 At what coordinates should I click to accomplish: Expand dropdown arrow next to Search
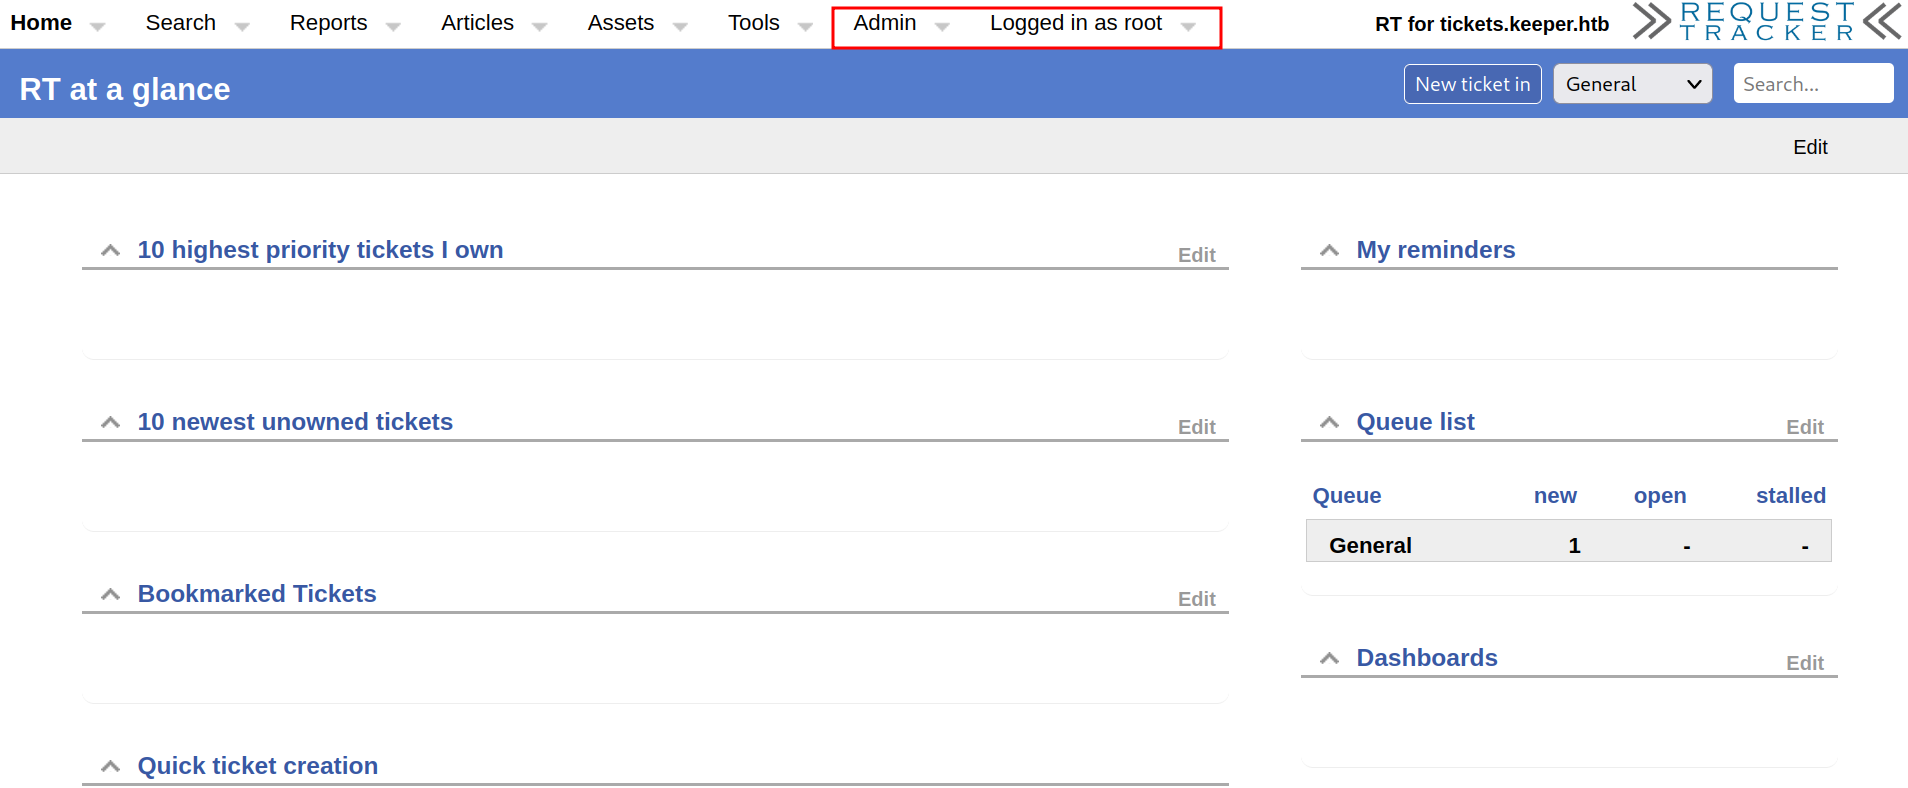pos(242,27)
